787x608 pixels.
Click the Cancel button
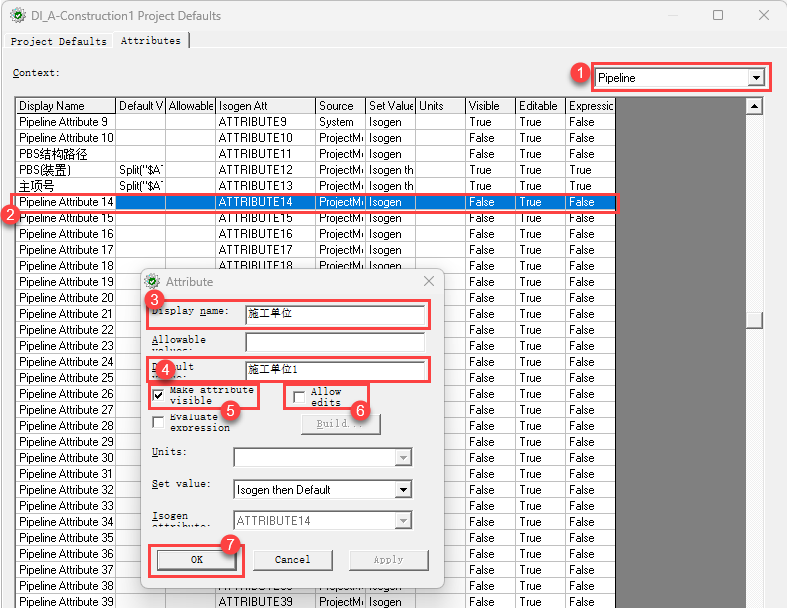pos(292,560)
